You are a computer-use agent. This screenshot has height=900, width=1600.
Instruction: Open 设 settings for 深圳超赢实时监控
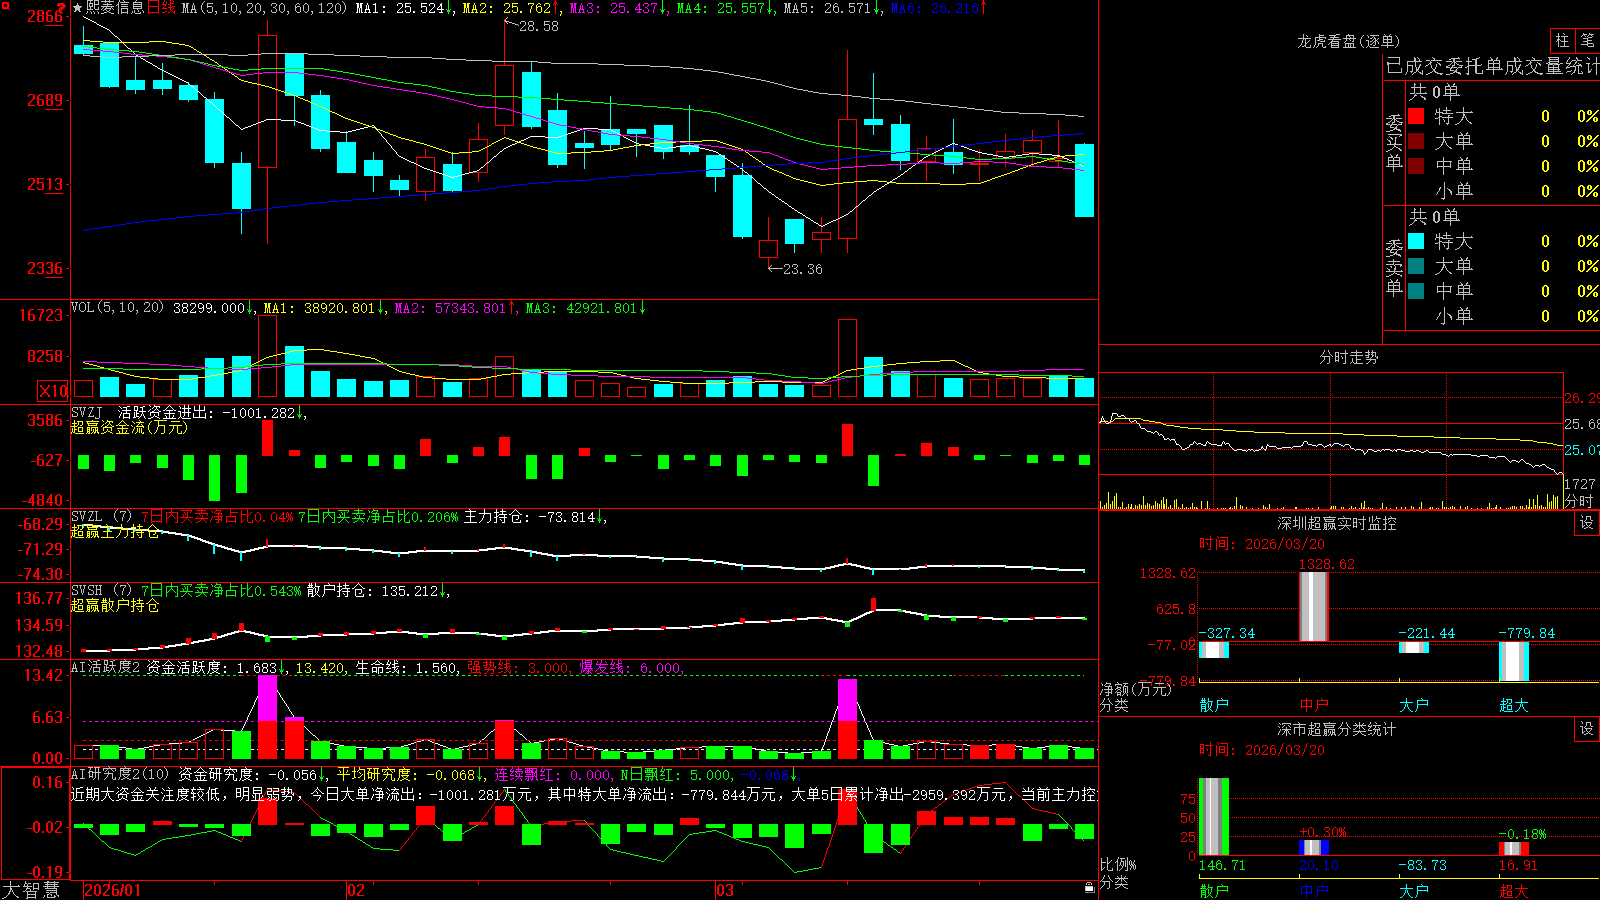(x=1587, y=523)
